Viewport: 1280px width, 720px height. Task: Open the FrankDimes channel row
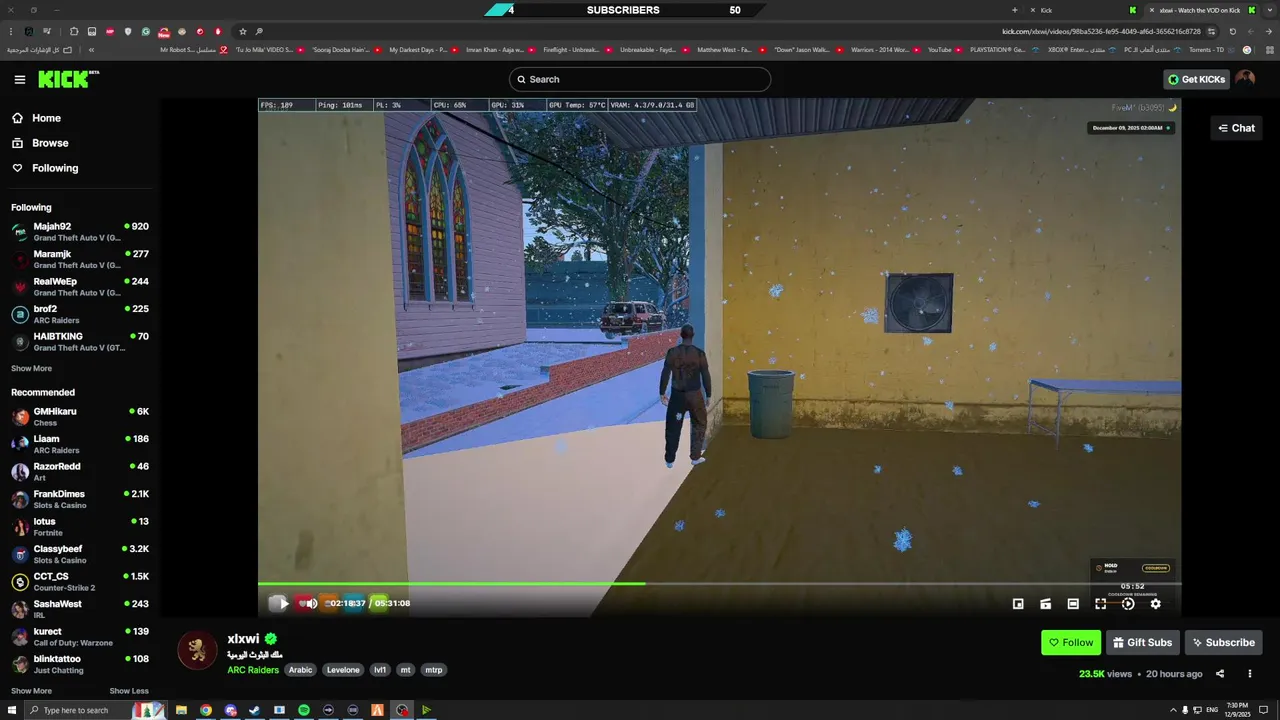coord(80,499)
